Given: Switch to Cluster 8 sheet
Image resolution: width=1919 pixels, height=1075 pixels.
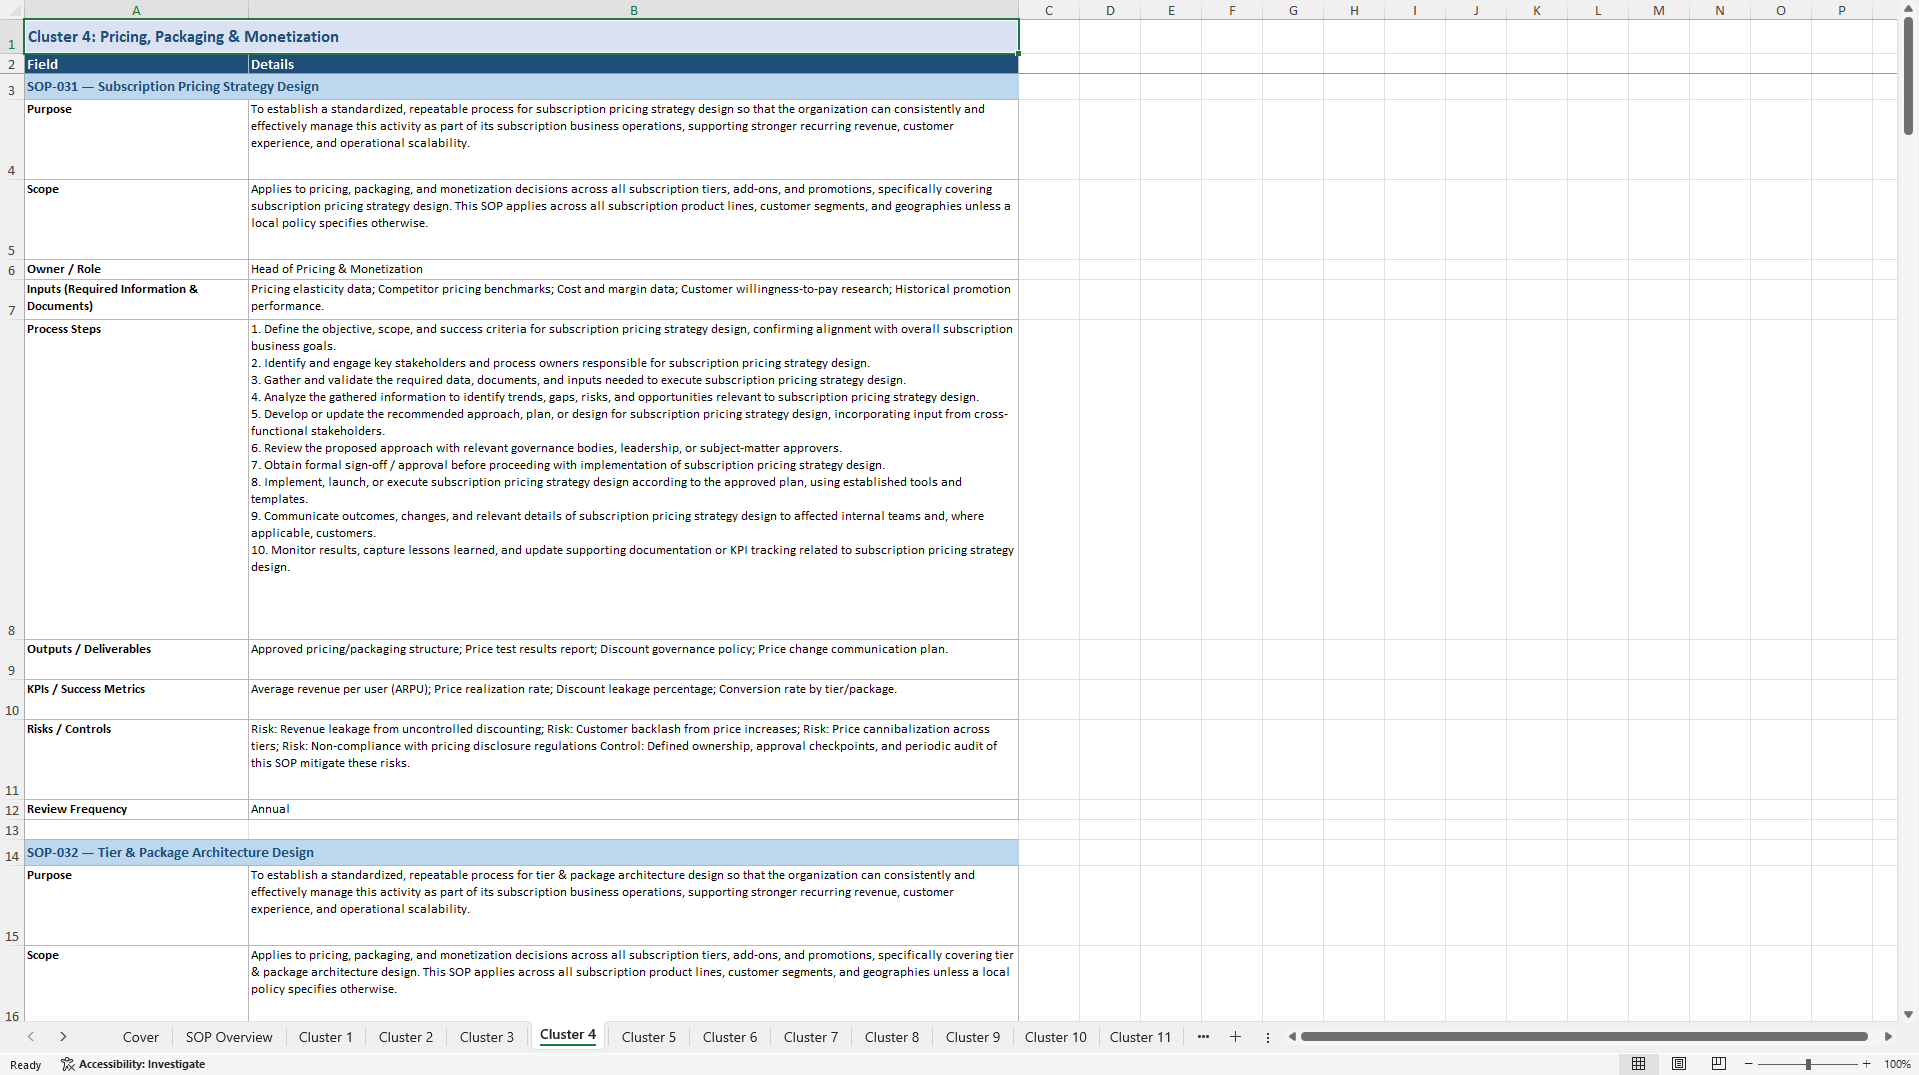Looking at the screenshot, I should click(x=892, y=1037).
